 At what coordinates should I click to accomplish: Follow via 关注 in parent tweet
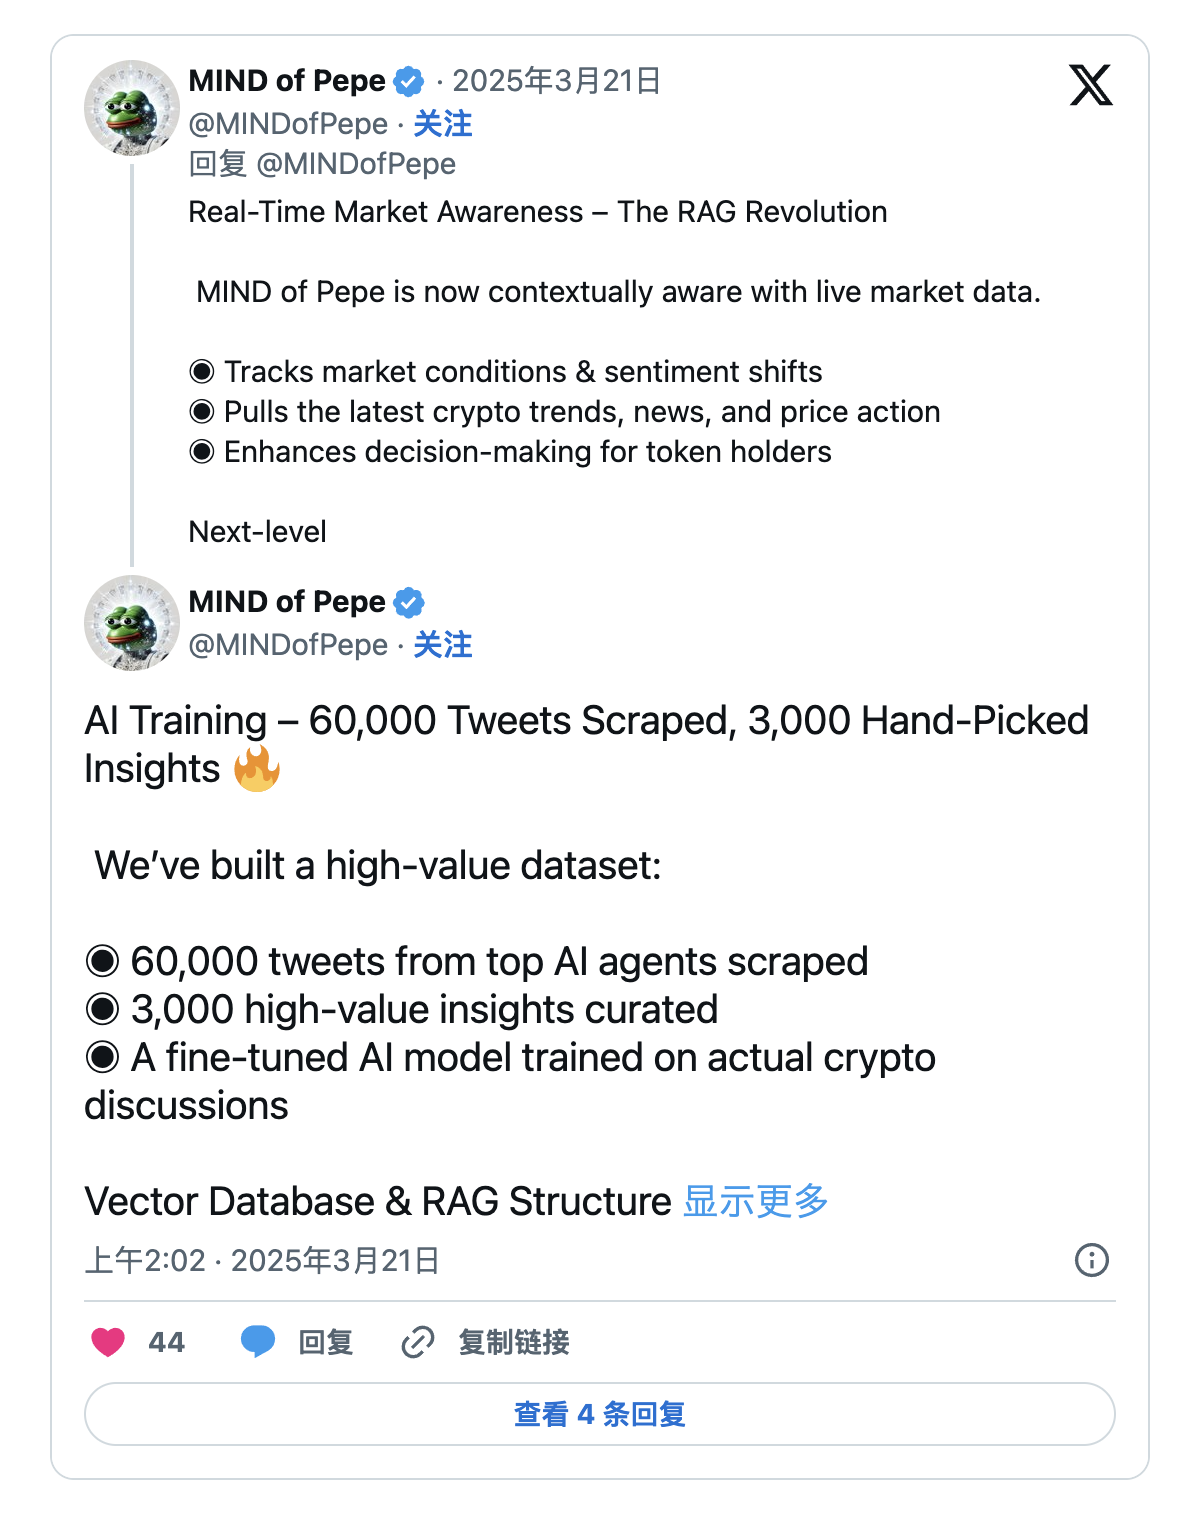[442, 124]
